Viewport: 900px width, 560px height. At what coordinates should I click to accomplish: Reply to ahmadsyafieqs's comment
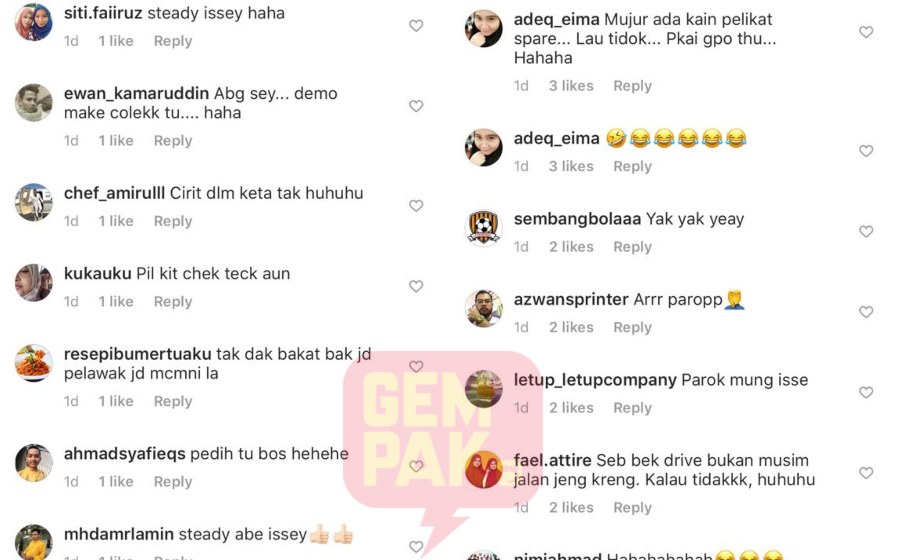pyautogui.click(x=173, y=482)
